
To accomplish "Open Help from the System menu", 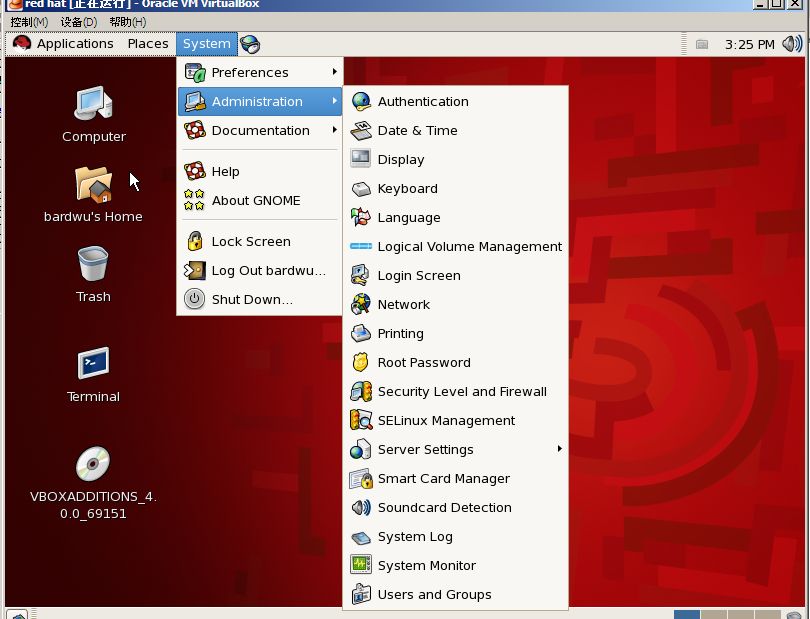I will (x=260, y=171).
